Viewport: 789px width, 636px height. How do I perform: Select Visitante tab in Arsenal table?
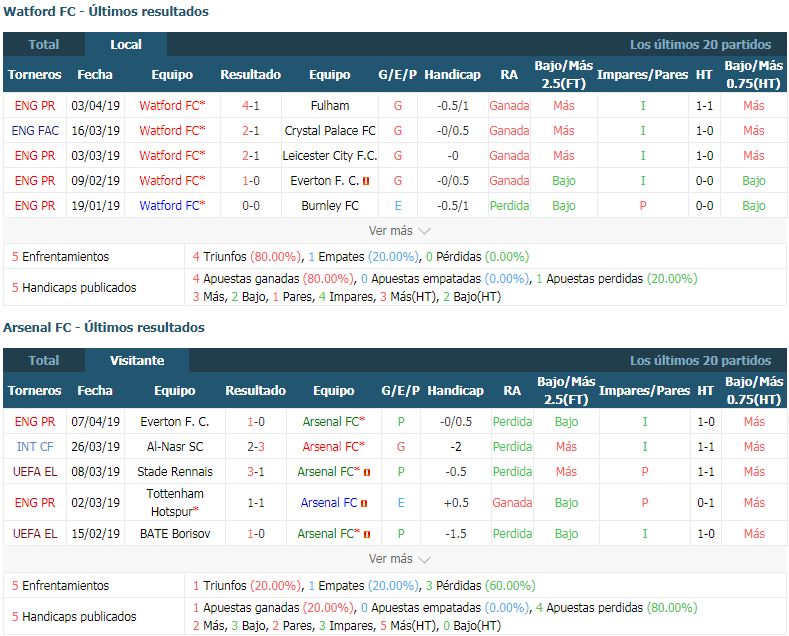click(x=137, y=360)
